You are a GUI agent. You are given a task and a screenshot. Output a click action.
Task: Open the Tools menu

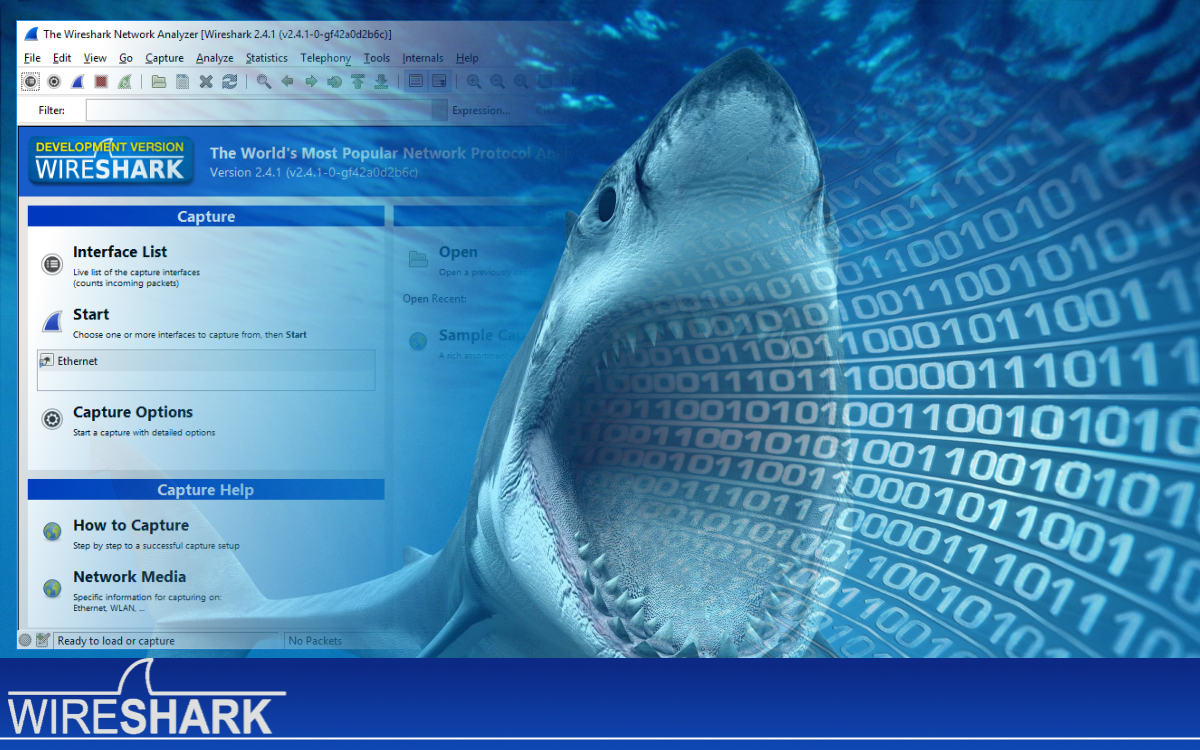click(377, 58)
